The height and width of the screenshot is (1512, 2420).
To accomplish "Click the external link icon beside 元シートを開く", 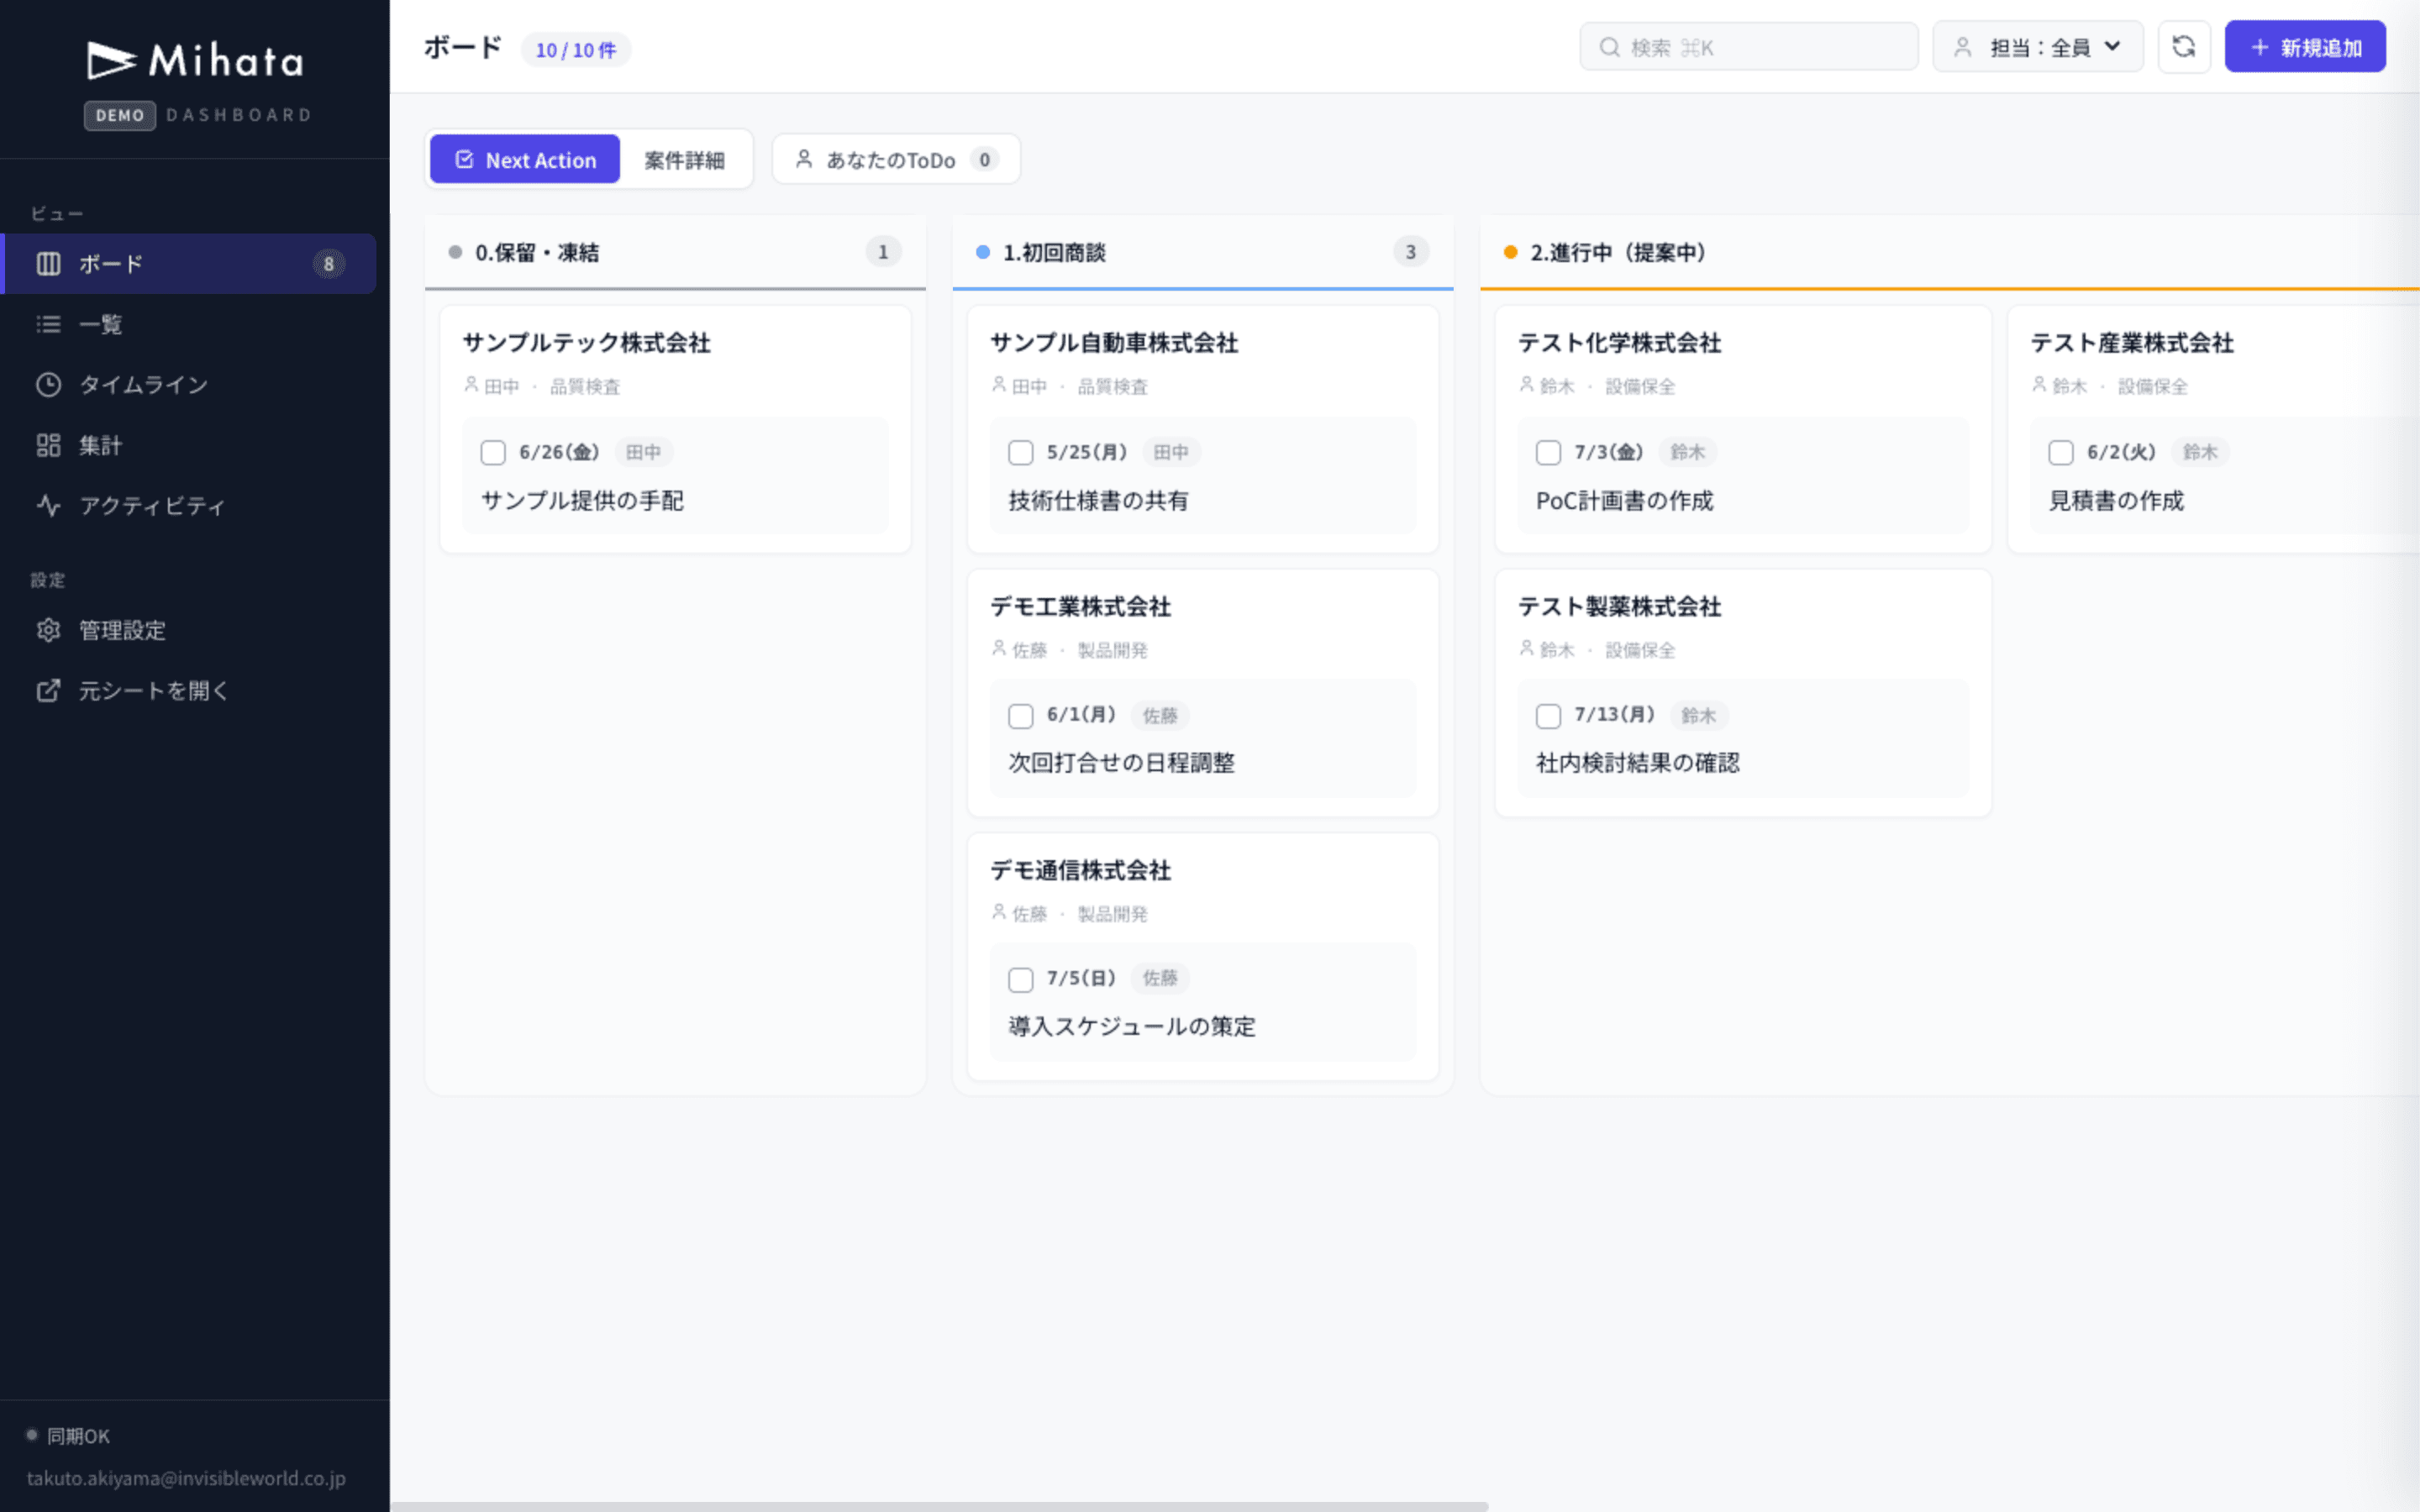I will point(48,690).
